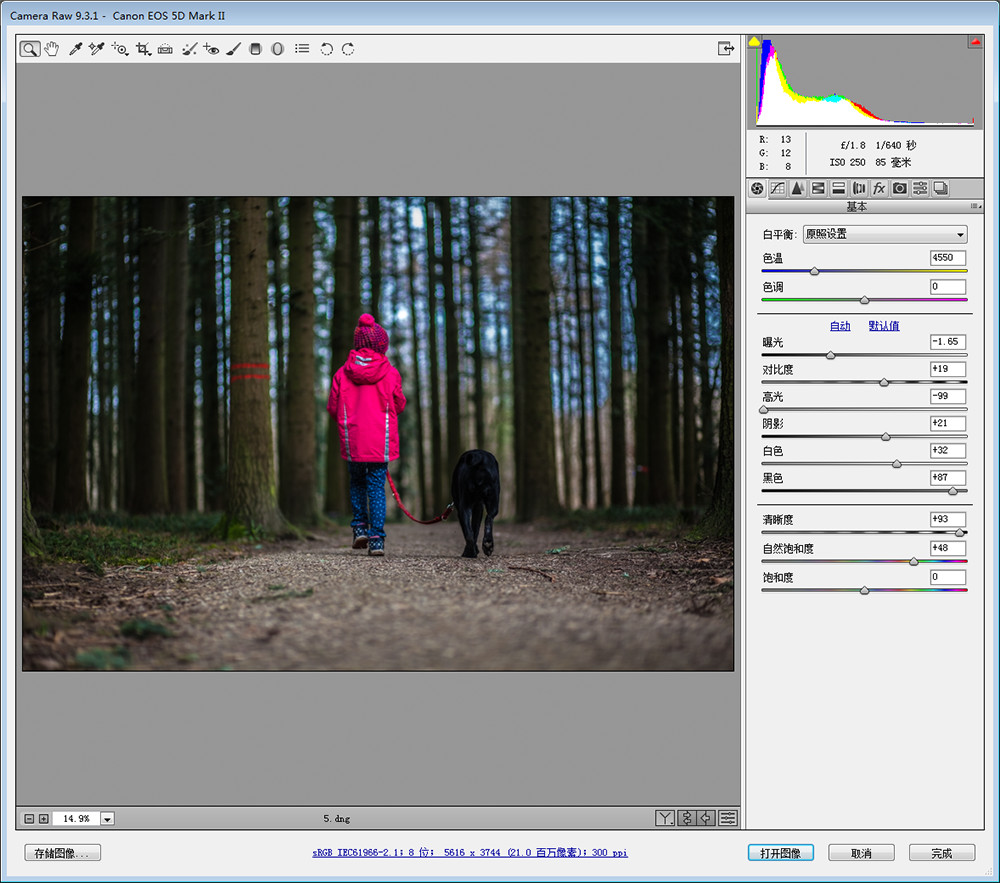Screen dimensions: 1000x883
Task: Pick the Graduated Filter tool
Action: [x=255, y=49]
